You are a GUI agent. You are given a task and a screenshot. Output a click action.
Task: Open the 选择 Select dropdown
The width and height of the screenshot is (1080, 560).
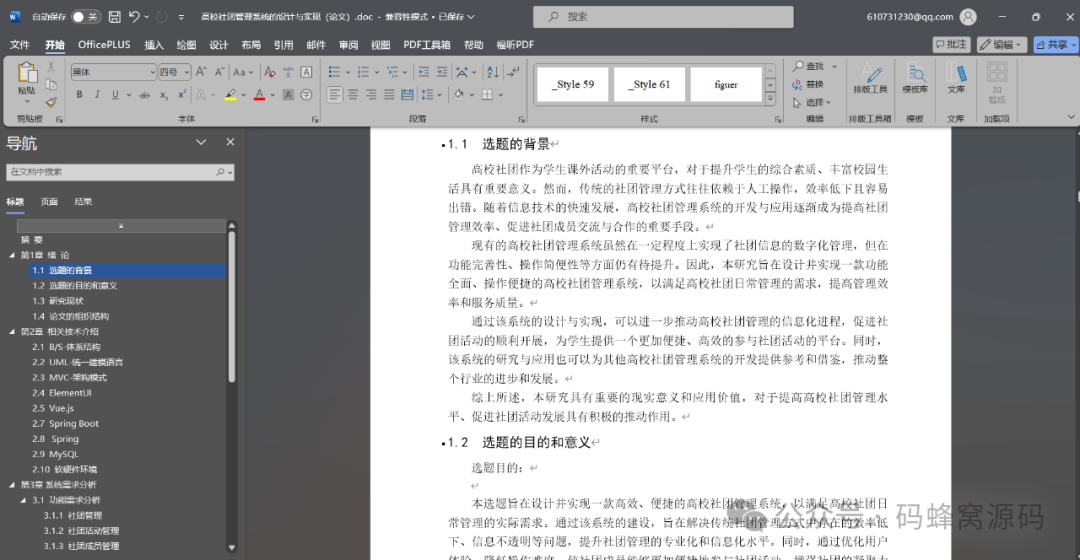812,102
